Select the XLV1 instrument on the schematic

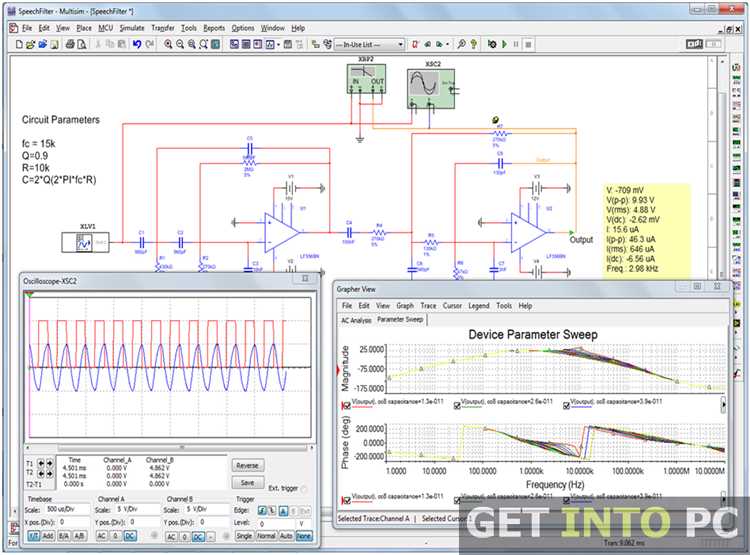pyautogui.click(x=85, y=242)
